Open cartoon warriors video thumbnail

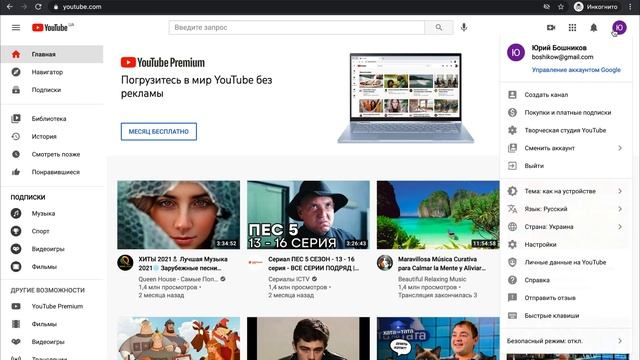[x=178, y=338]
